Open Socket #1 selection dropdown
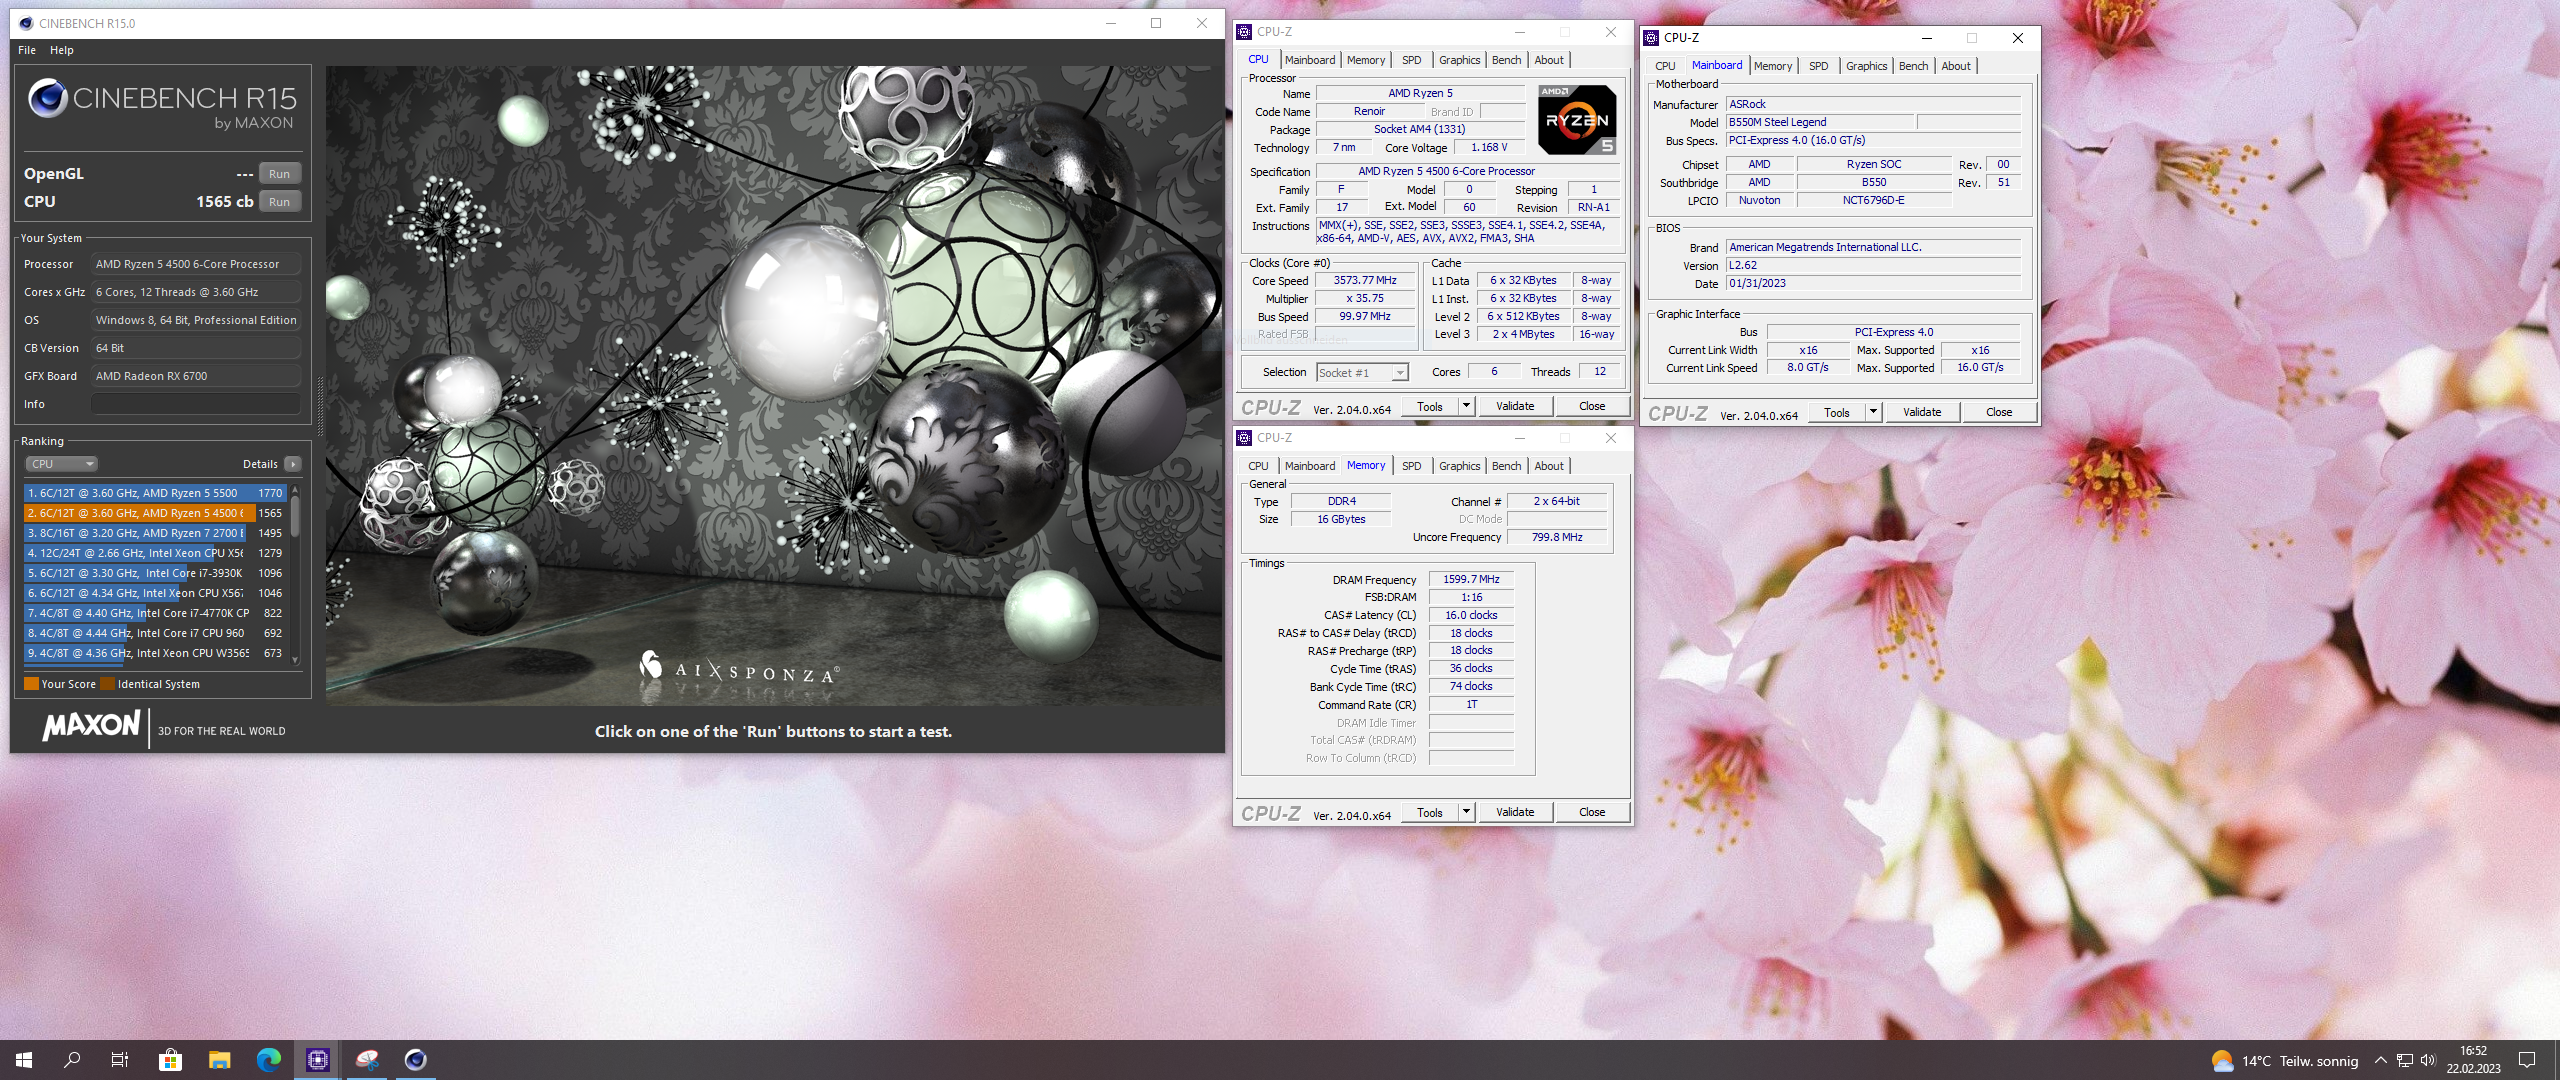This screenshot has height=1080, width=2560. coord(1362,373)
